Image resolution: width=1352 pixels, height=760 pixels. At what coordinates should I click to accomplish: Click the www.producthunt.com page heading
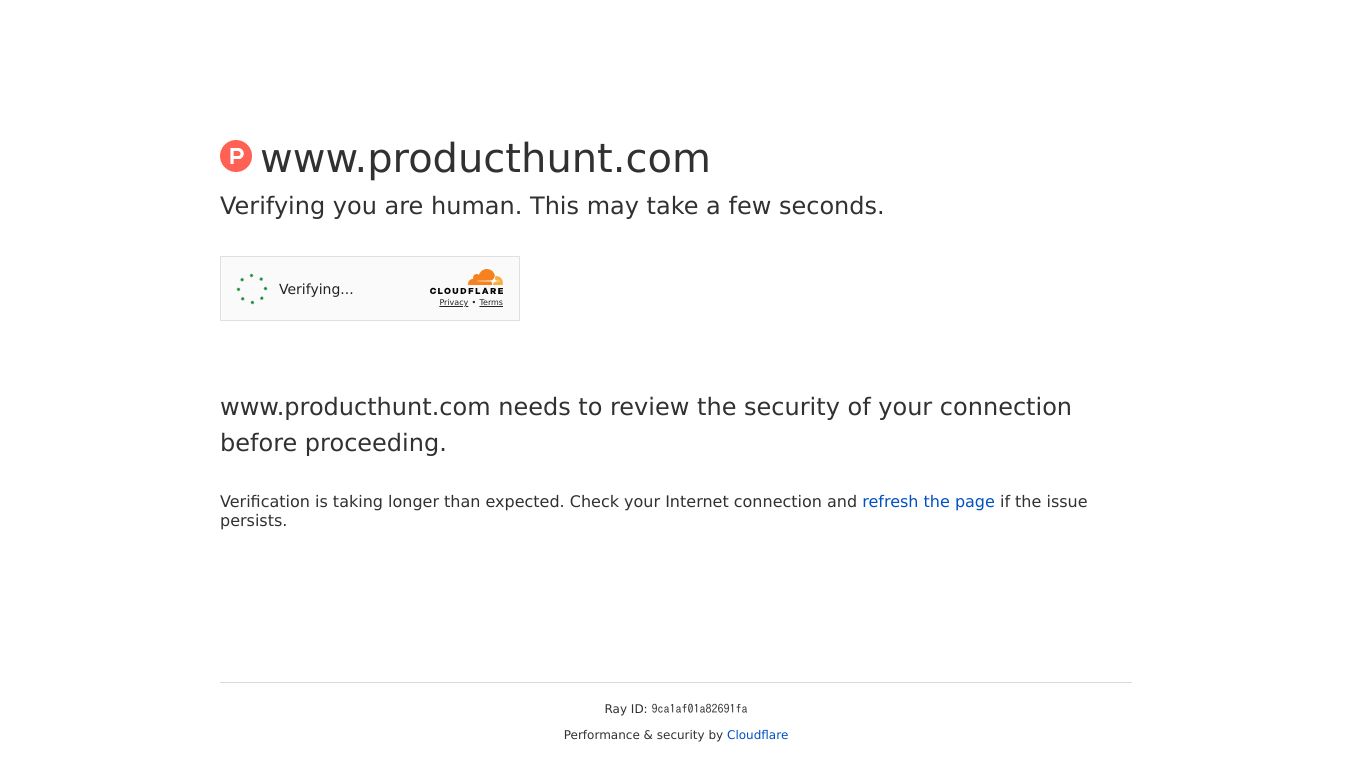(x=485, y=158)
